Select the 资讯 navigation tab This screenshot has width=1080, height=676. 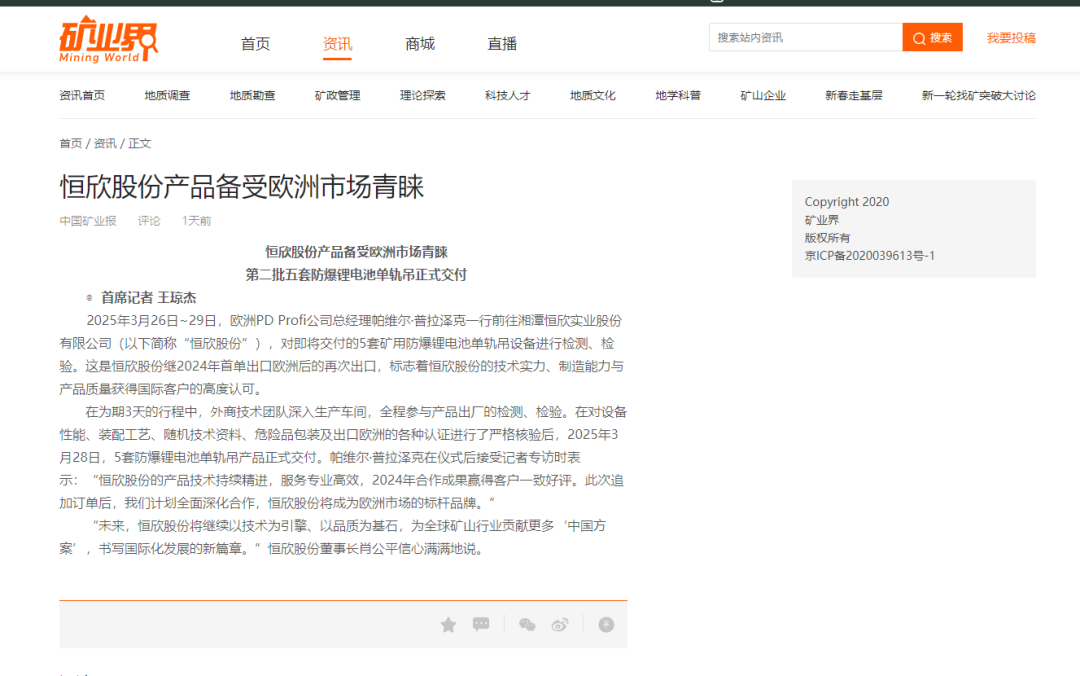(337, 44)
